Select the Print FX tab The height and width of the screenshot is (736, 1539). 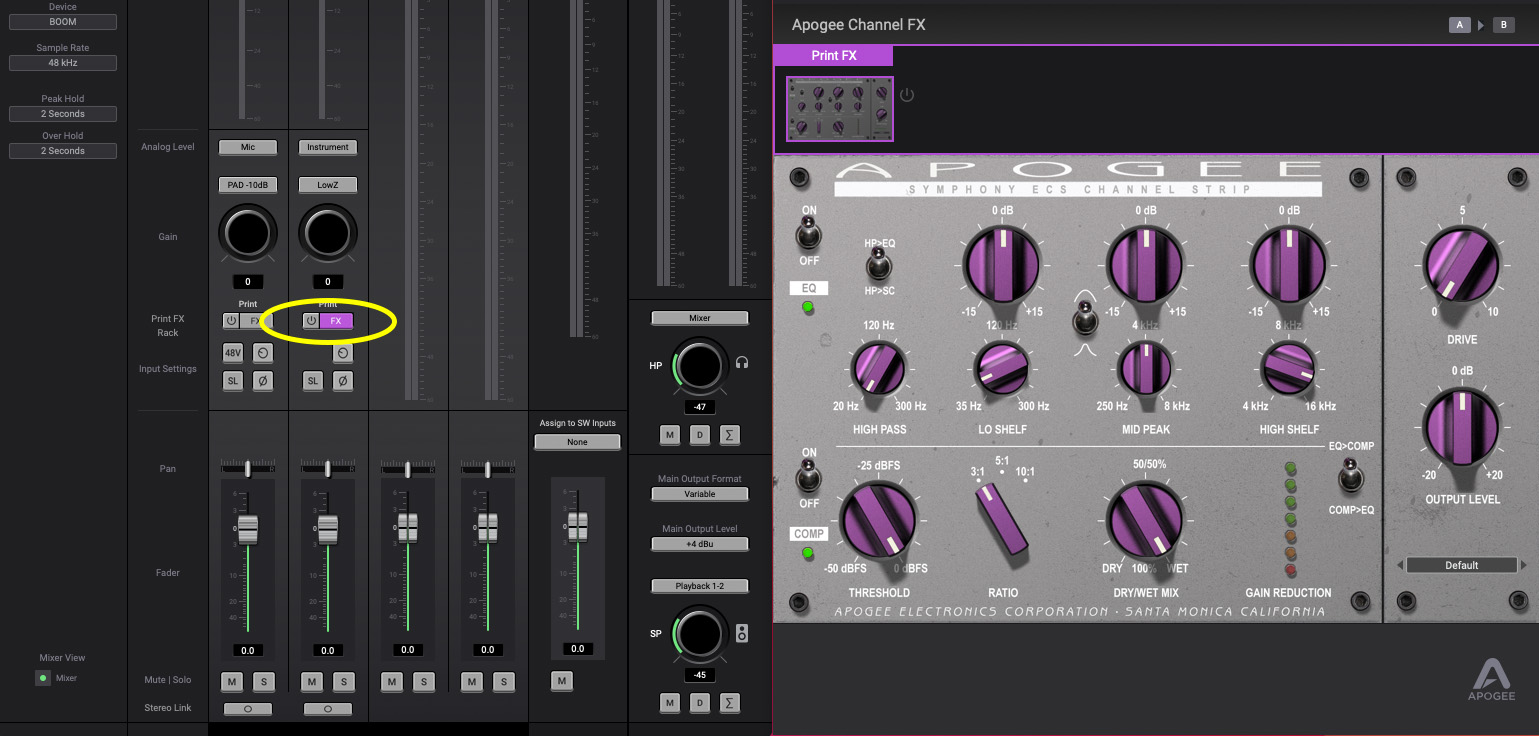point(833,56)
